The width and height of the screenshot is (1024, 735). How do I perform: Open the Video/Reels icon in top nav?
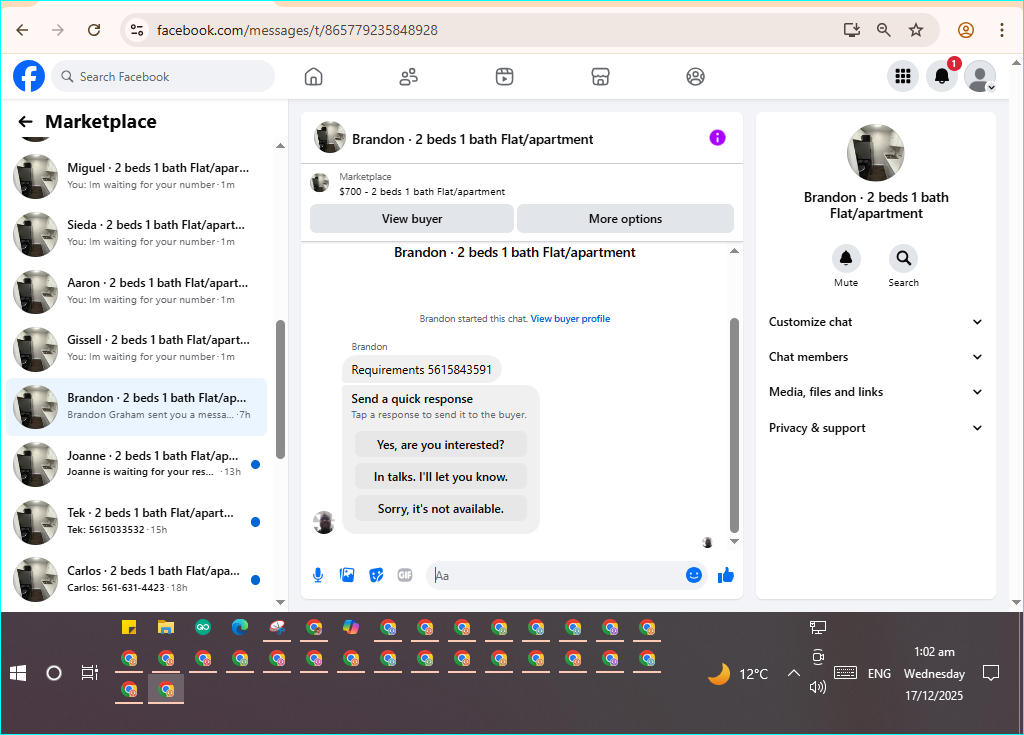(504, 76)
